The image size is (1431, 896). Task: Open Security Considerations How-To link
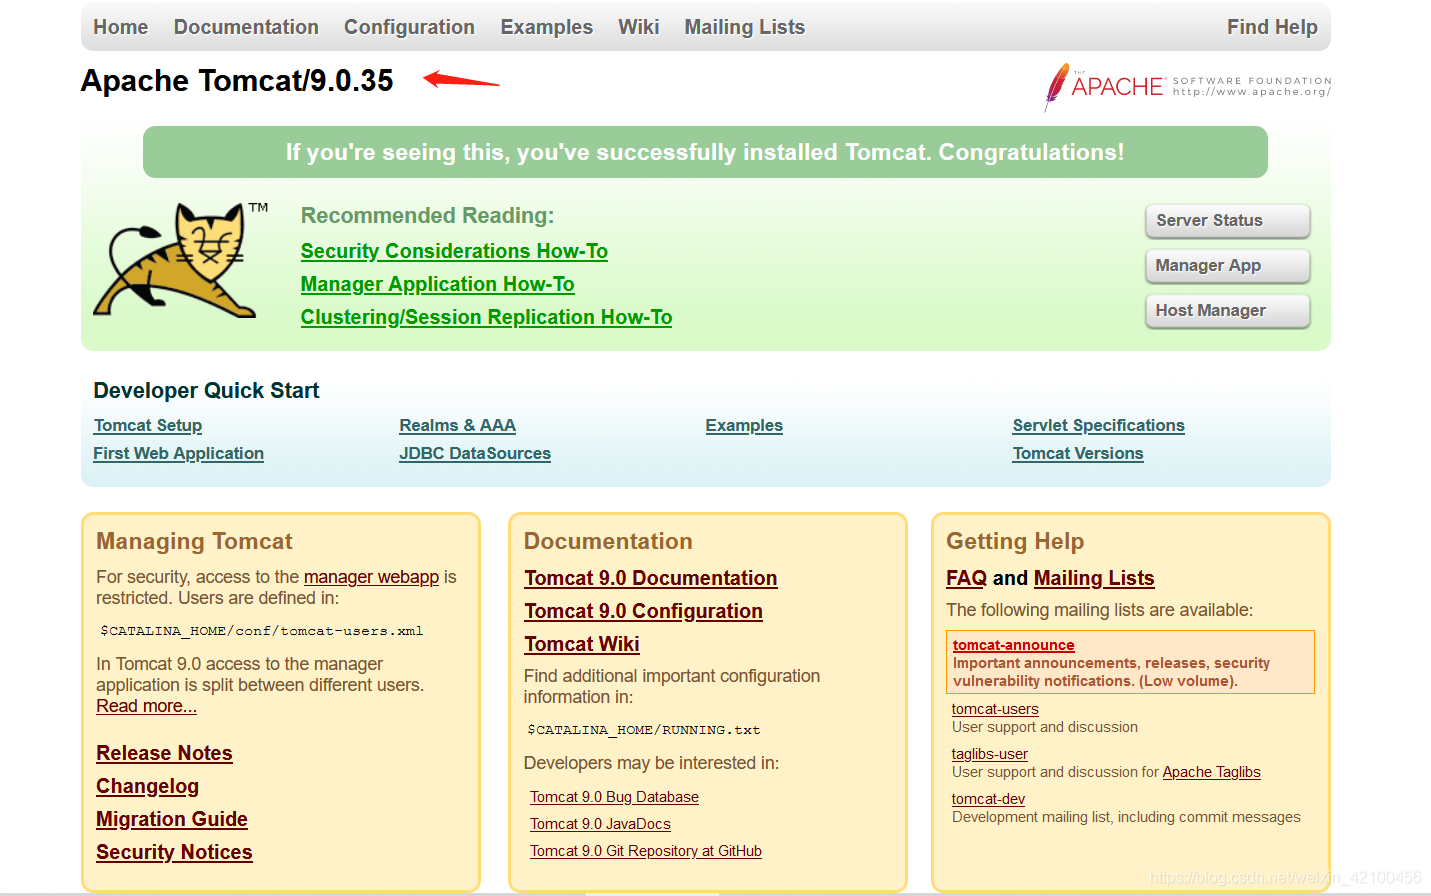coord(454,251)
